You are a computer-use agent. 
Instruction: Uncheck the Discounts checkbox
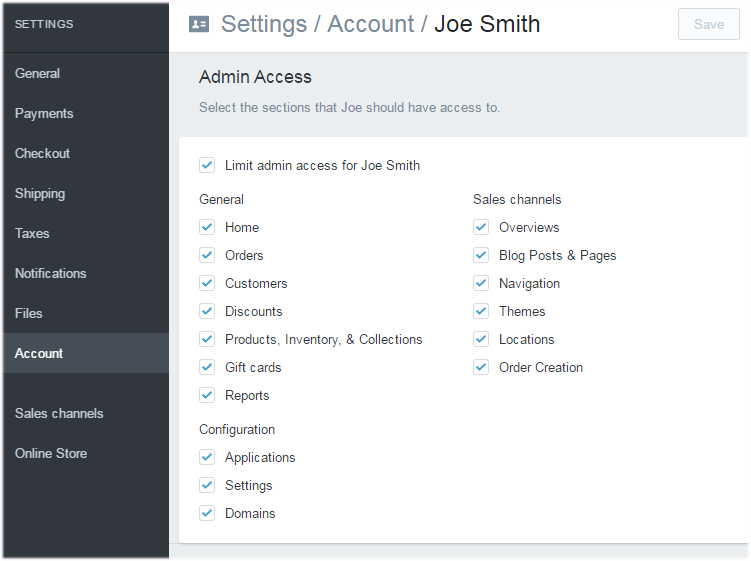click(207, 311)
